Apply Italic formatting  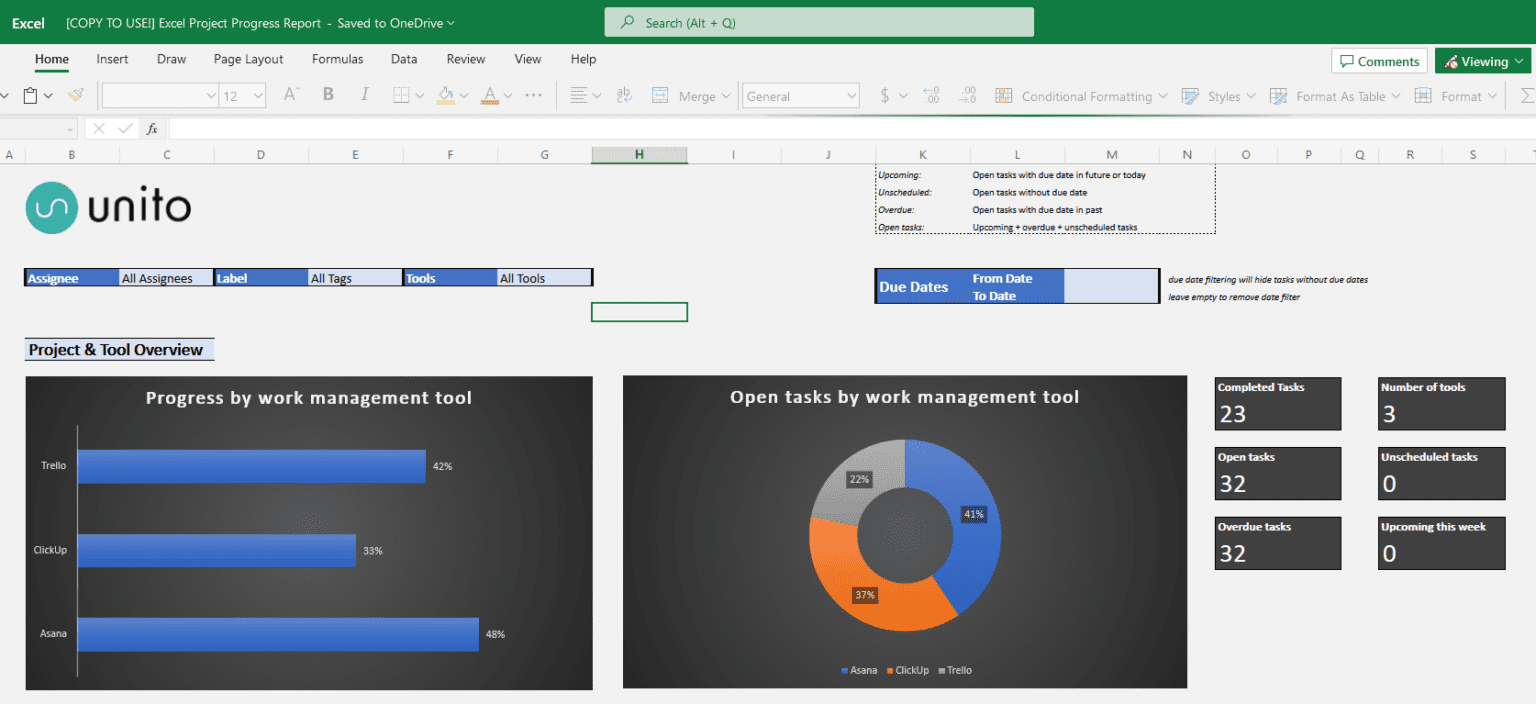click(364, 95)
